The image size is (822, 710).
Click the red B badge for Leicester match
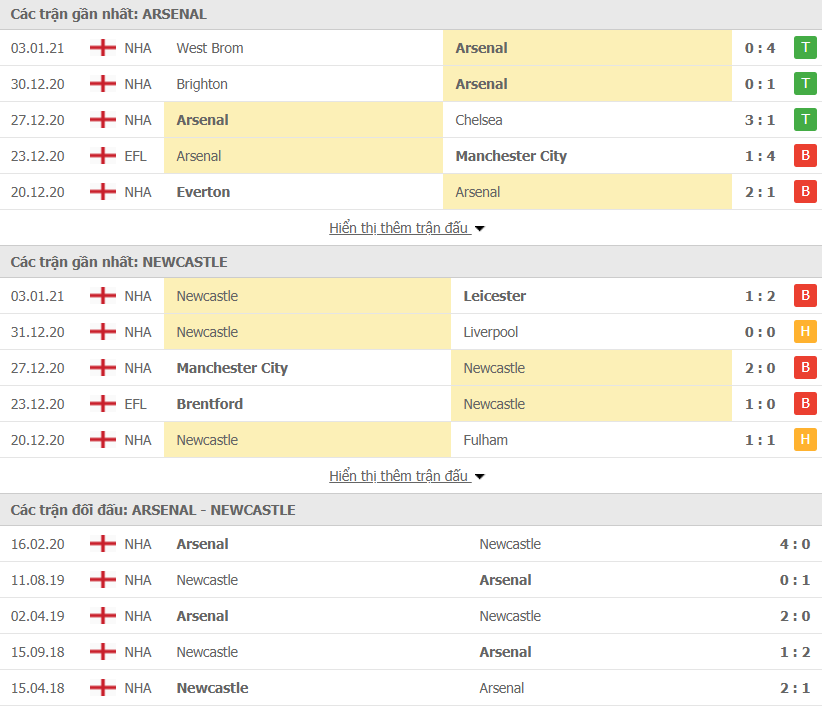tap(805, 296)
